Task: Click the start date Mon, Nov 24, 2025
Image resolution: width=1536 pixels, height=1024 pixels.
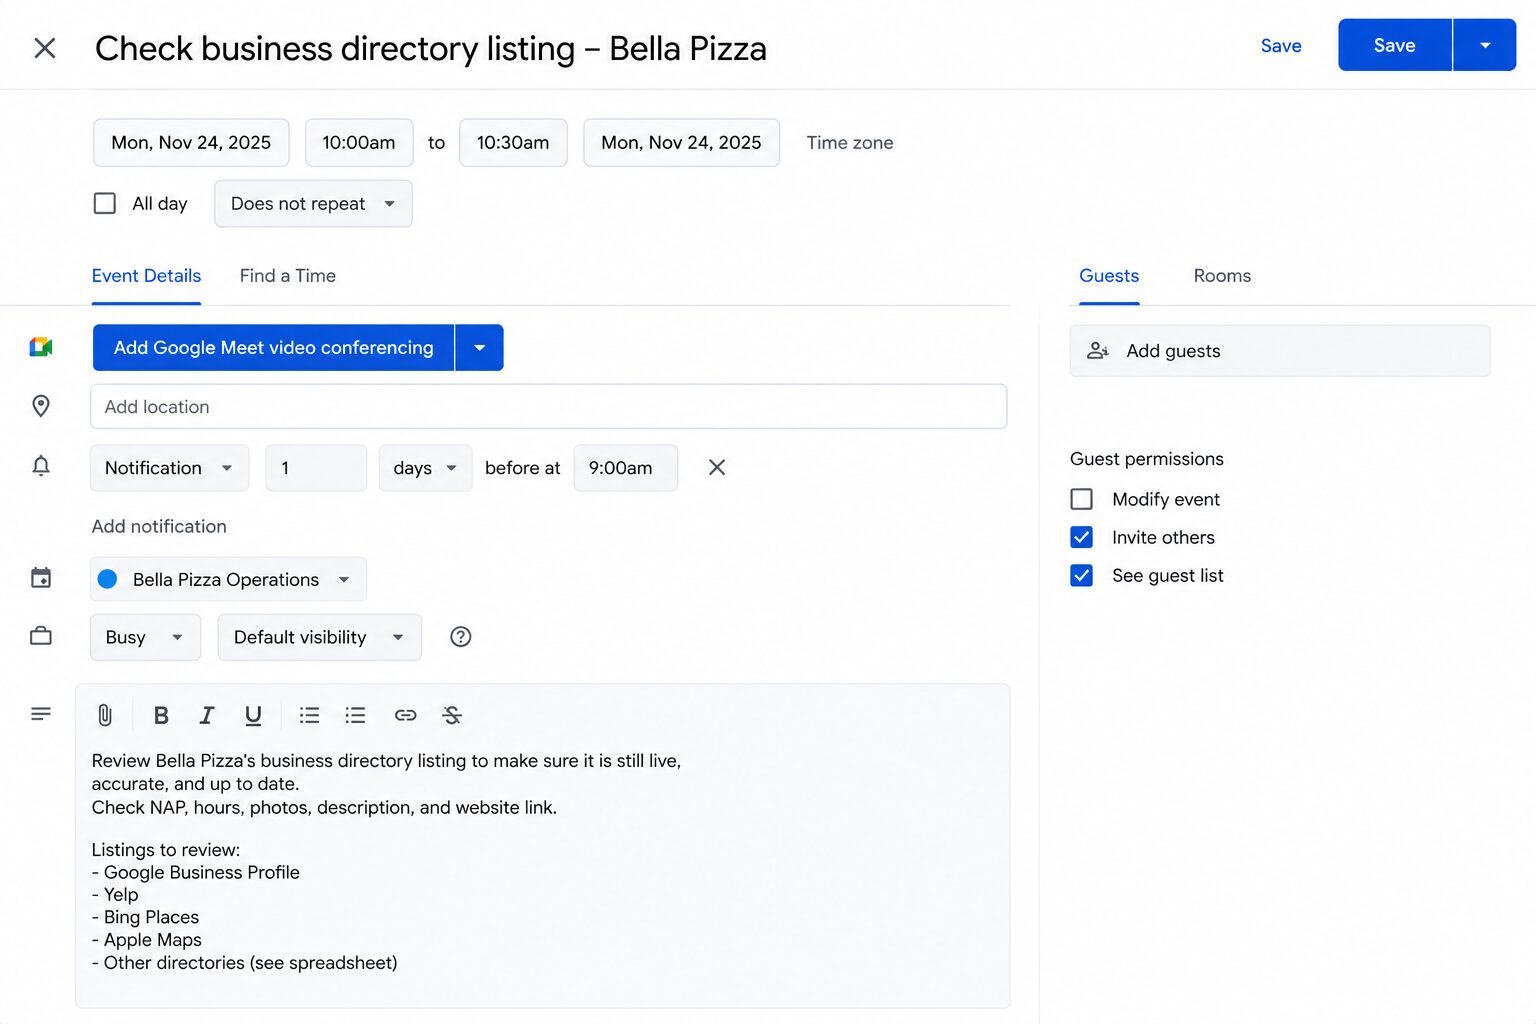Action: [191, 143]
